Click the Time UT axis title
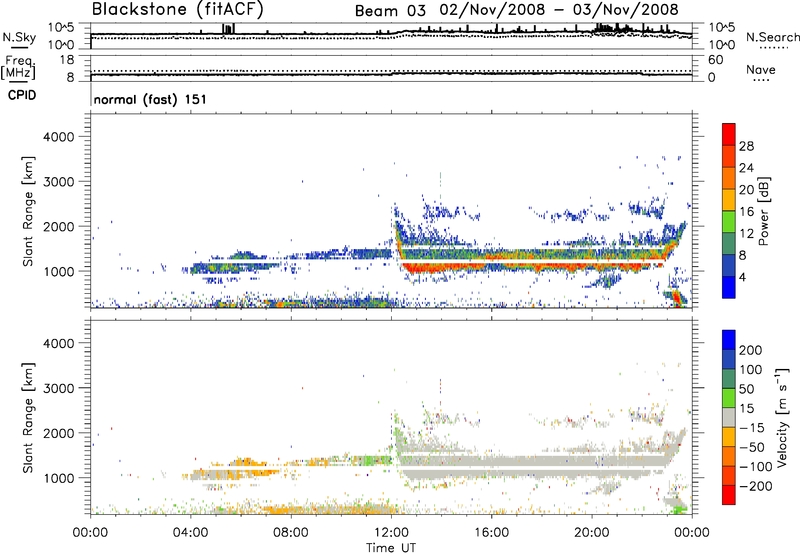The height and width of the screenshot is (554, 800). tap(391, 547)
